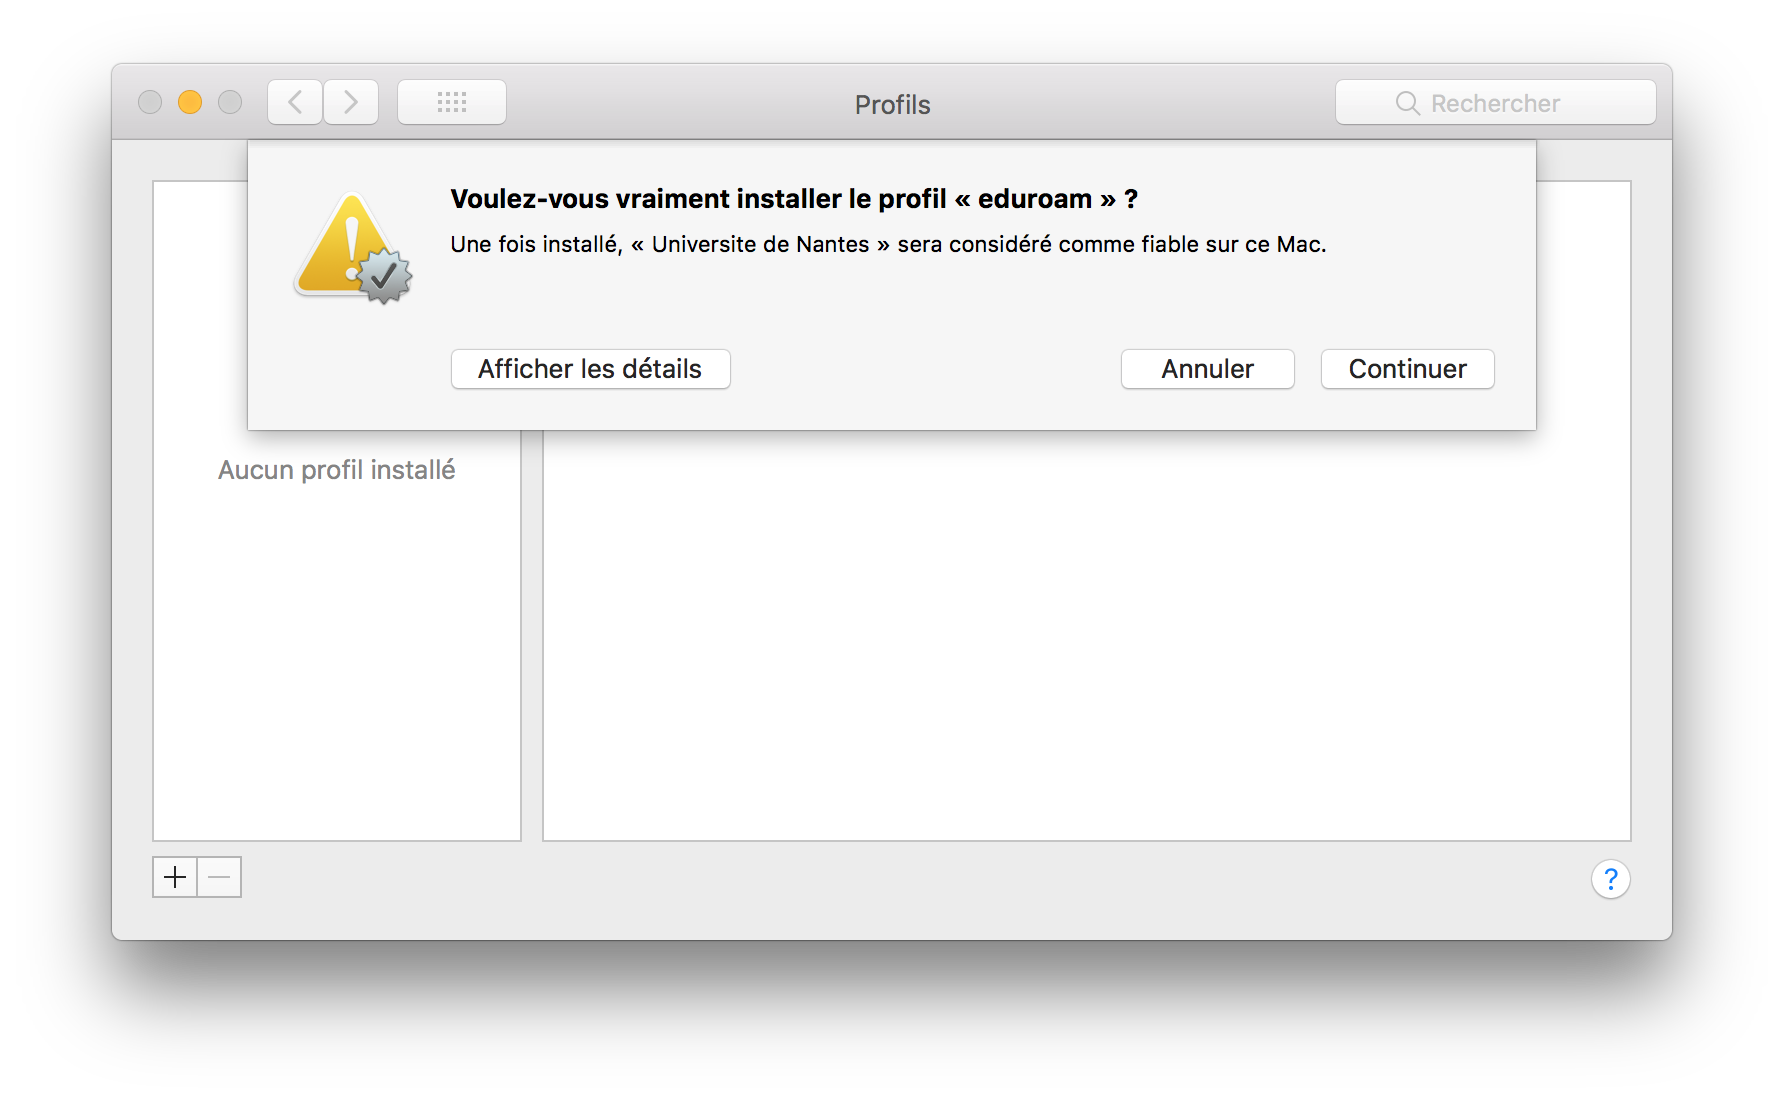Open details with "Afficher les détails"

[590, 369]
